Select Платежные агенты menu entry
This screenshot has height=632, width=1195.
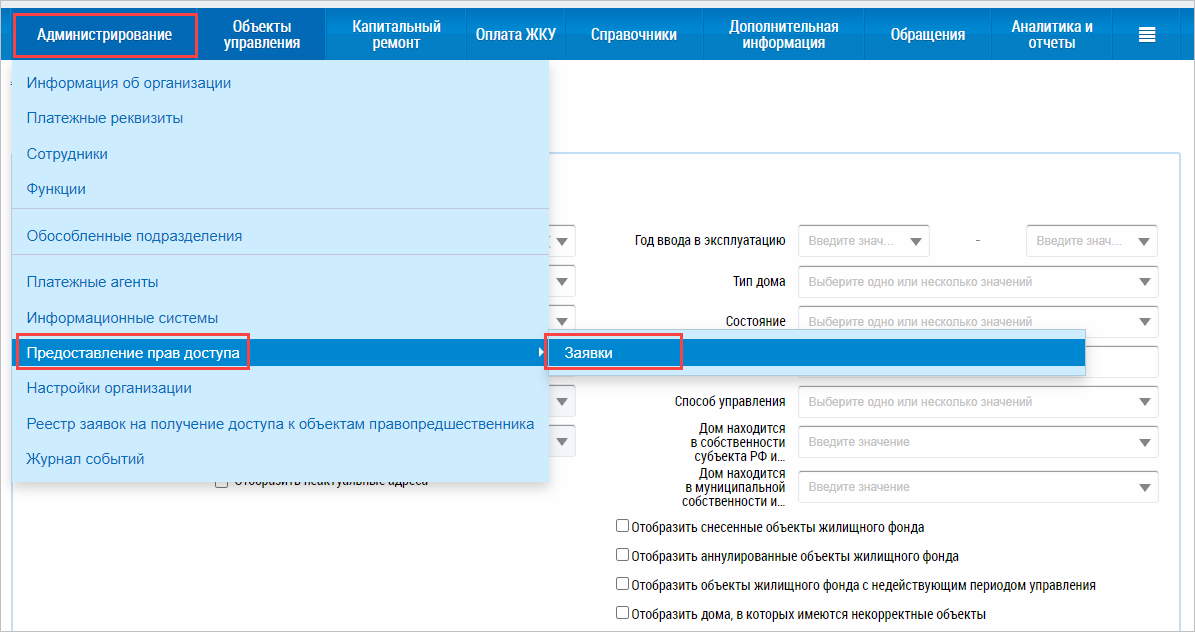coord(280,282)
